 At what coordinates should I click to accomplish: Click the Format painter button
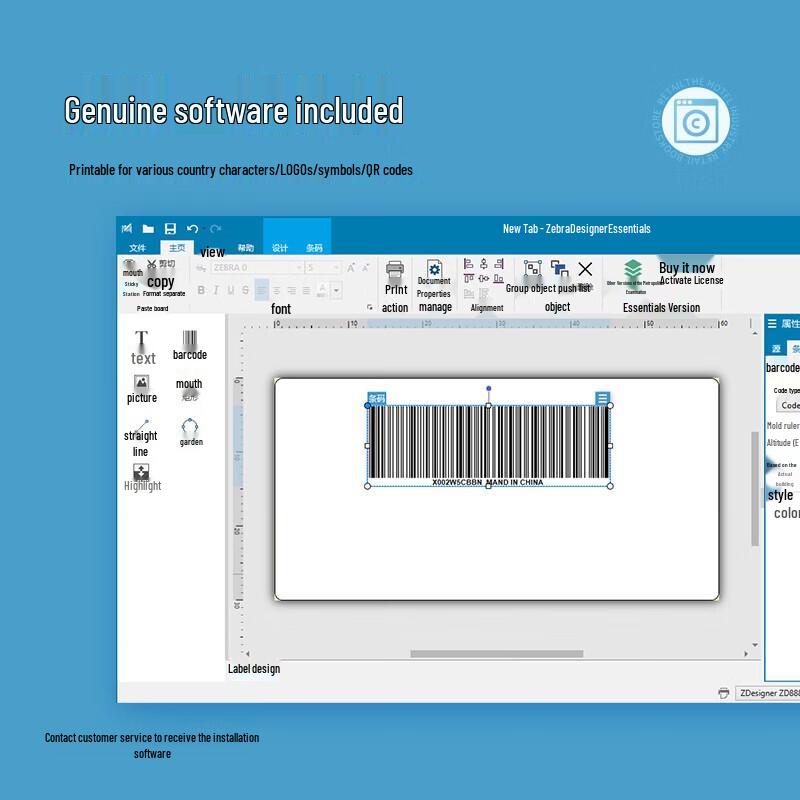click(x=164, y=293)
